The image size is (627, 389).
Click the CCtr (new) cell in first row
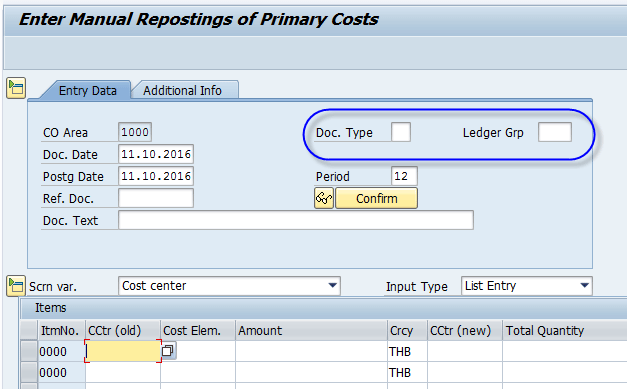click(x=465, y=351)
